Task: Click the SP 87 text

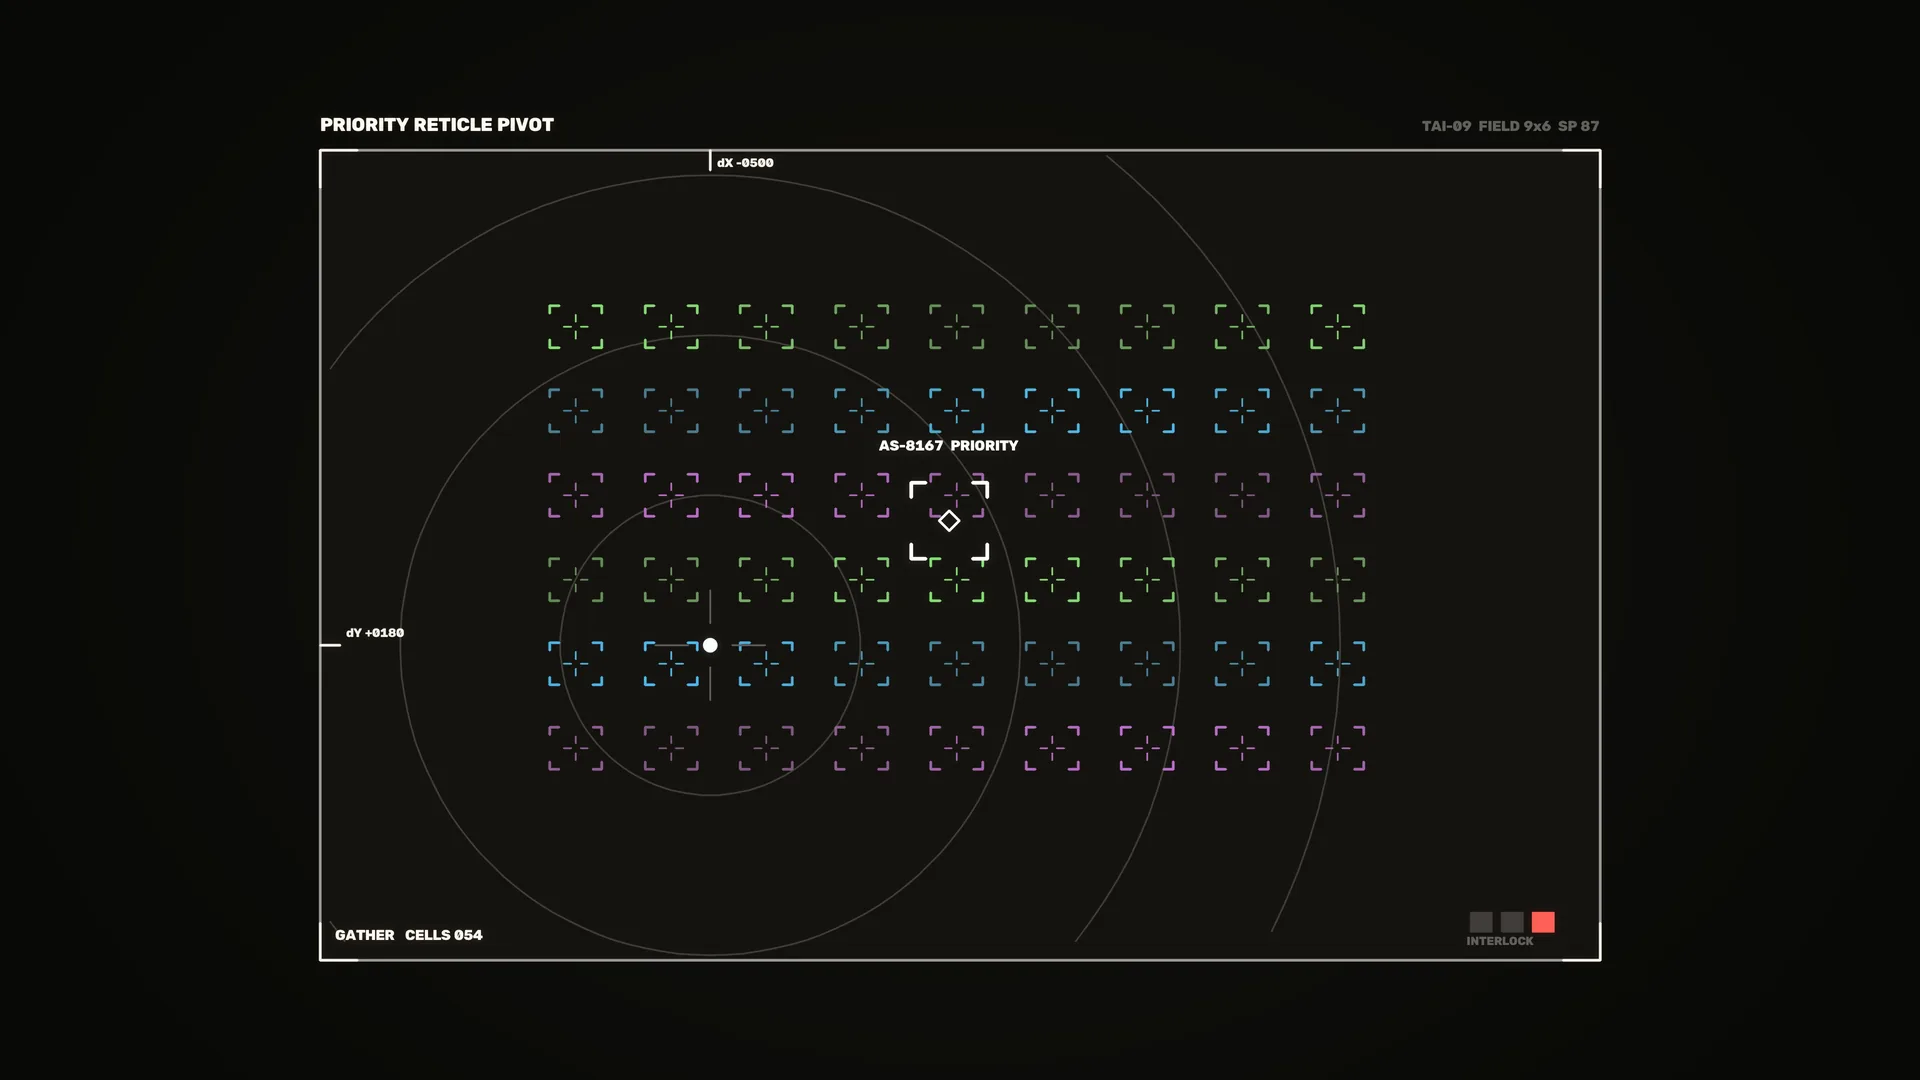Action: pyautogui.click(x=1578, y=126)
